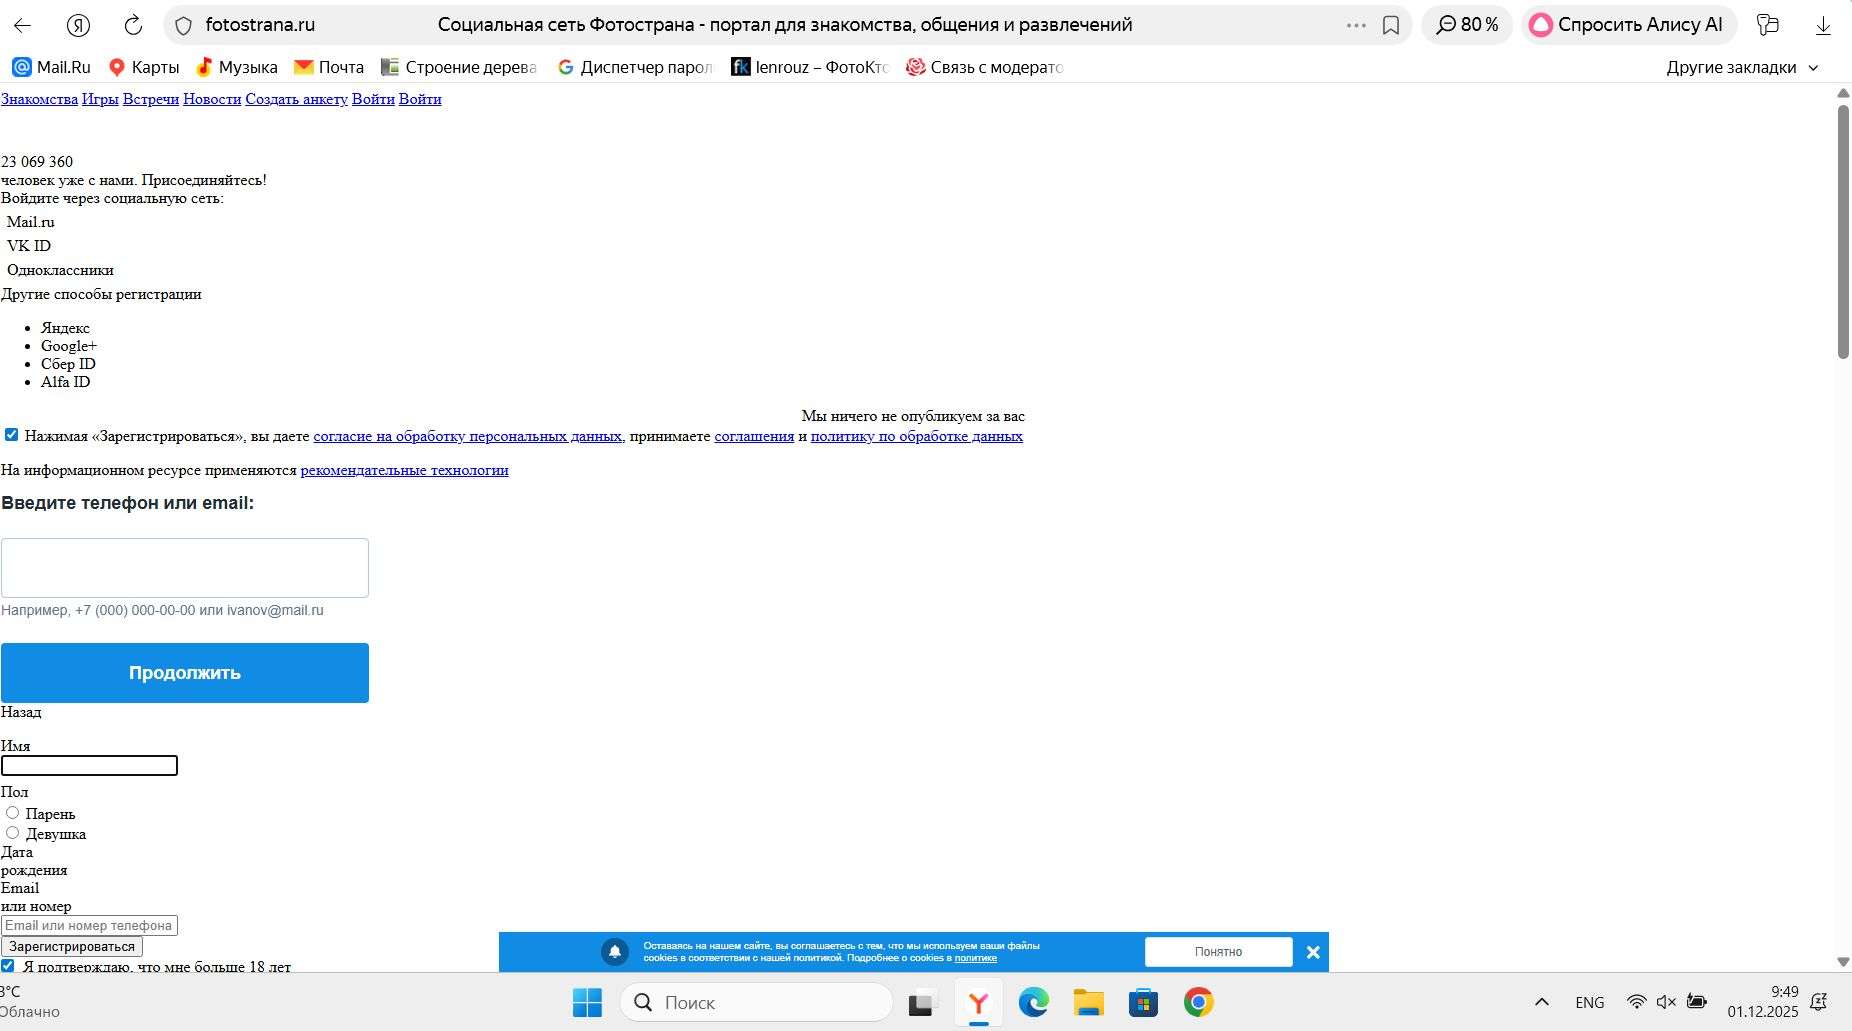Open the Игры navigation link

click(x=100, y=99)
